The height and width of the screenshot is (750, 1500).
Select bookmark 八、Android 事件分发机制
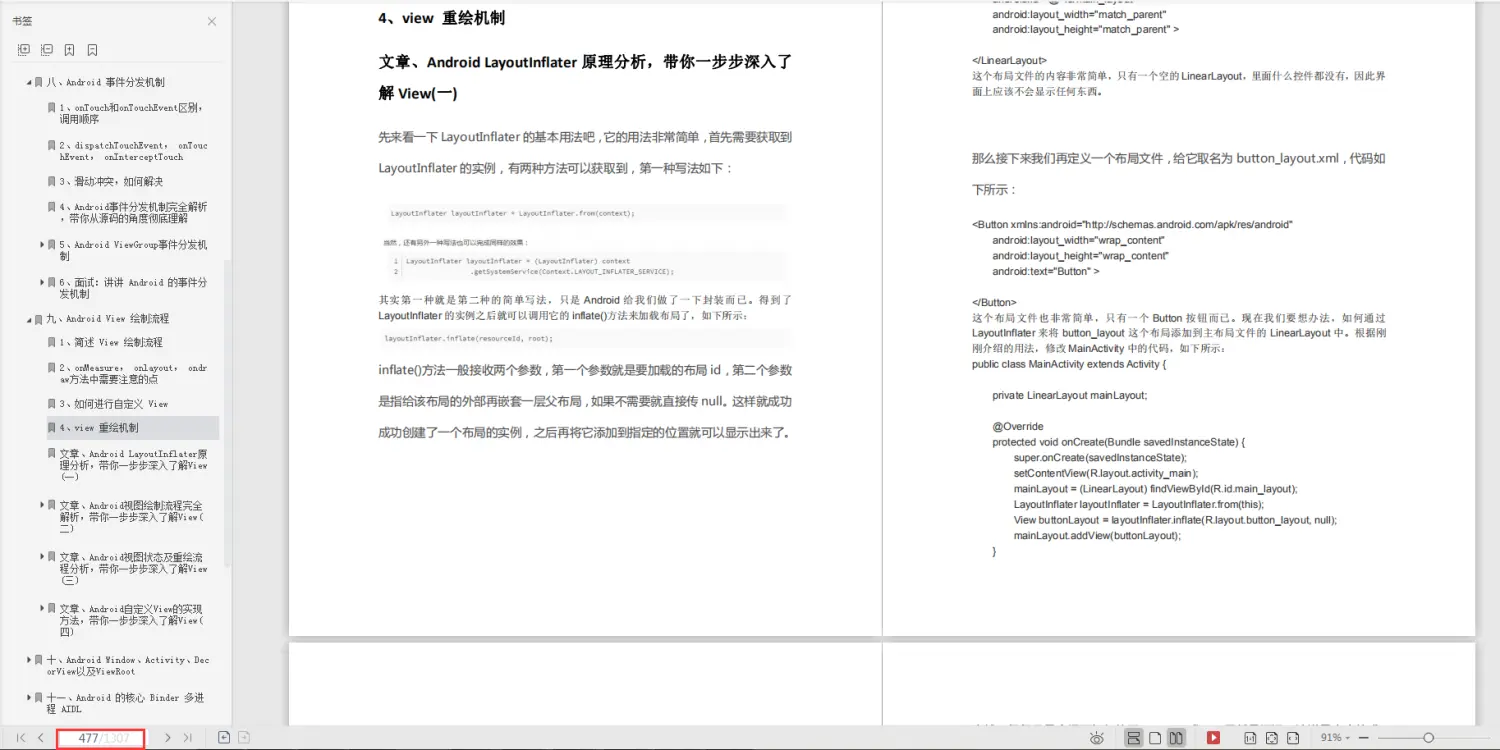point(105,83)
